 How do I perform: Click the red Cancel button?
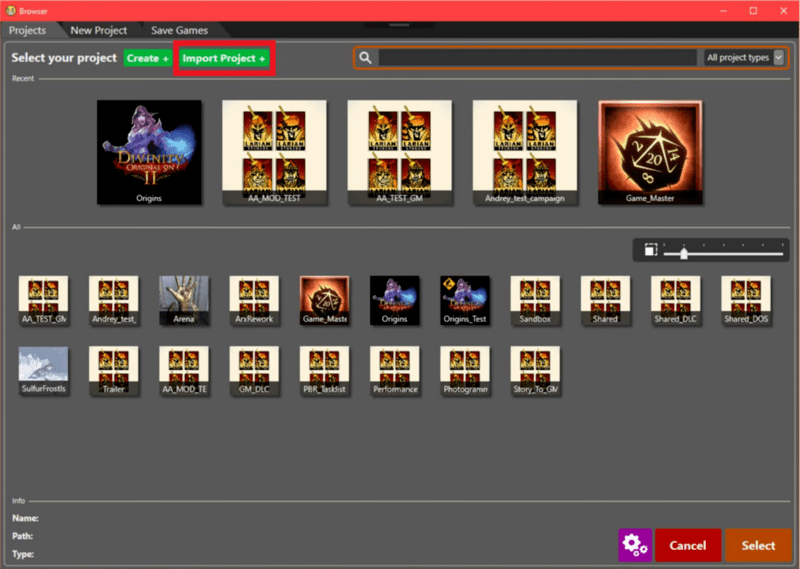pyautogui.click(x=688, y=545)
